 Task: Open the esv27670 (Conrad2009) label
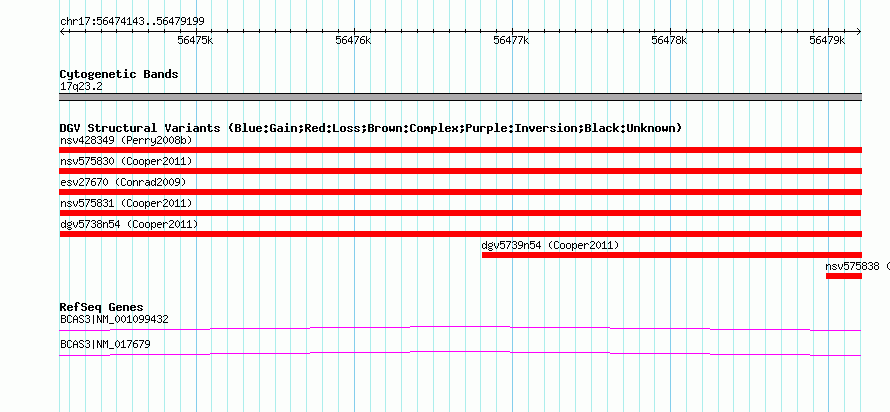(x=123, y=182)
